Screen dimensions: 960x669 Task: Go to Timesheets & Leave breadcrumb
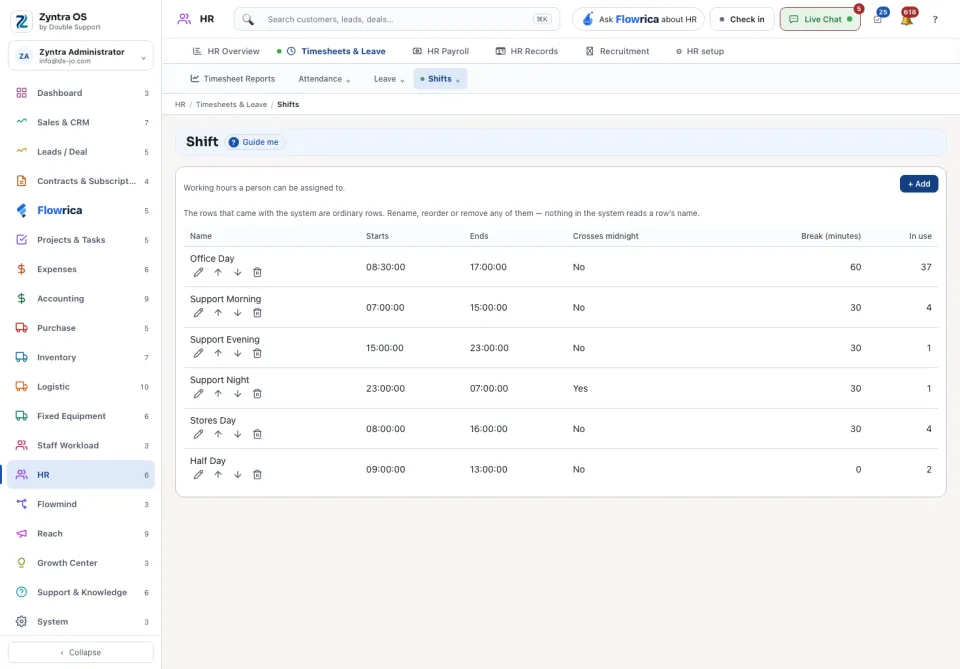click(x=231, y=105)
